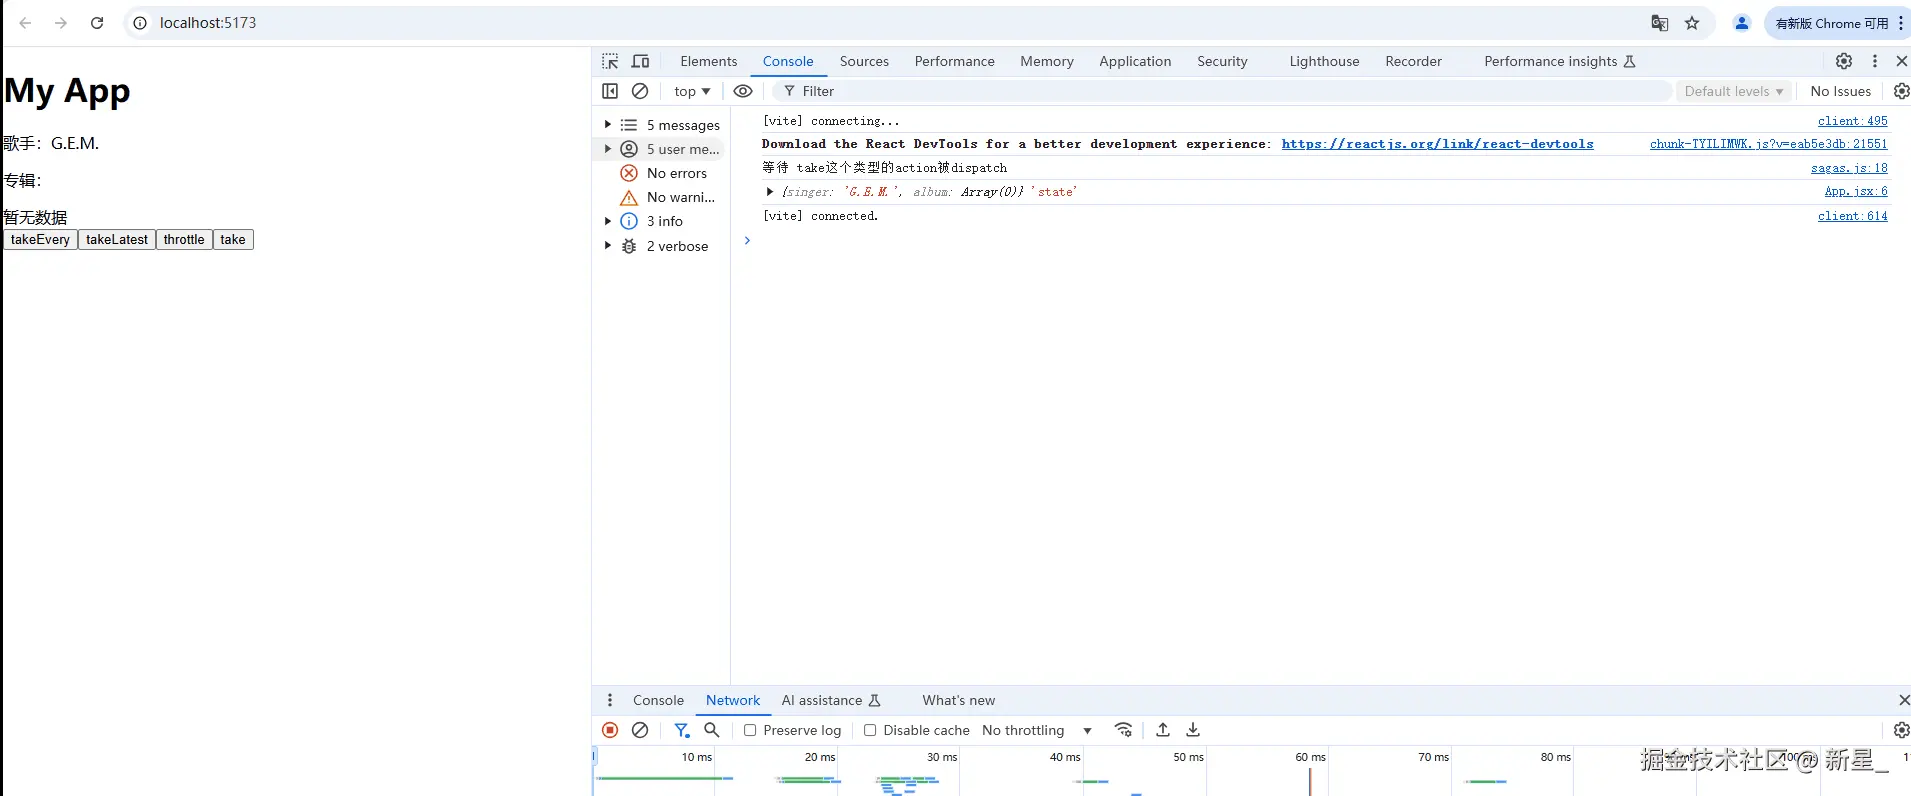
Task: Click the No Issues counter
Action: [1840, 91]
